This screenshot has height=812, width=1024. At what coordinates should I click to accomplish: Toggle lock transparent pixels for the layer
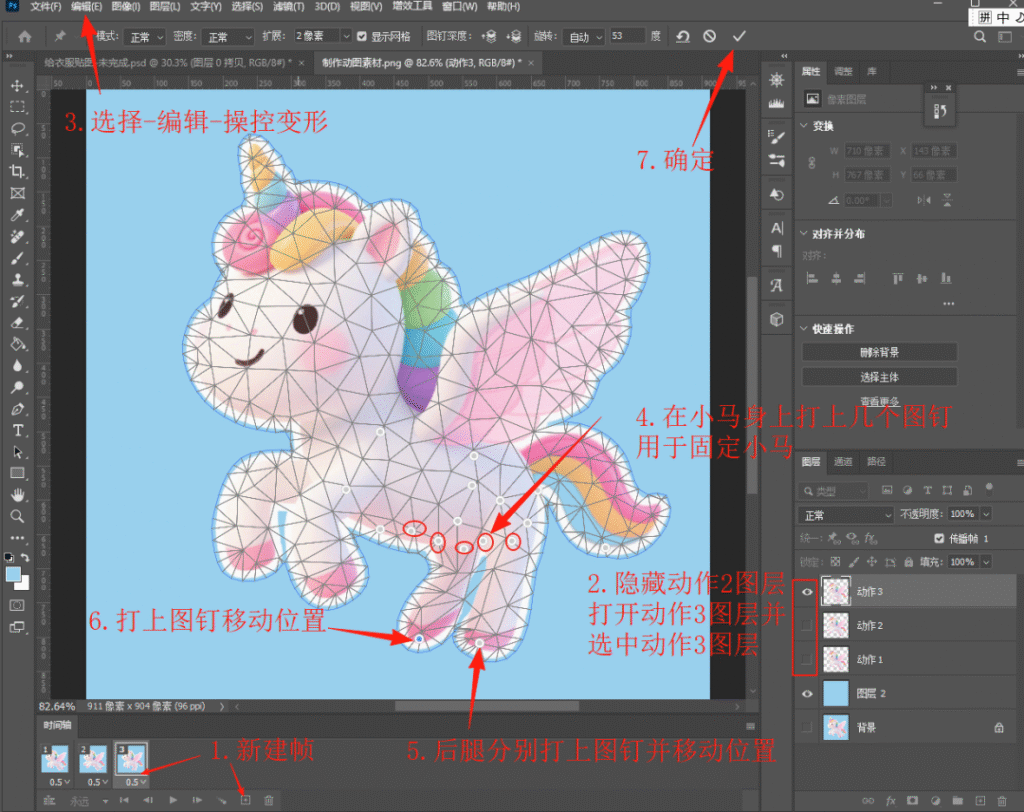(835, 562)
